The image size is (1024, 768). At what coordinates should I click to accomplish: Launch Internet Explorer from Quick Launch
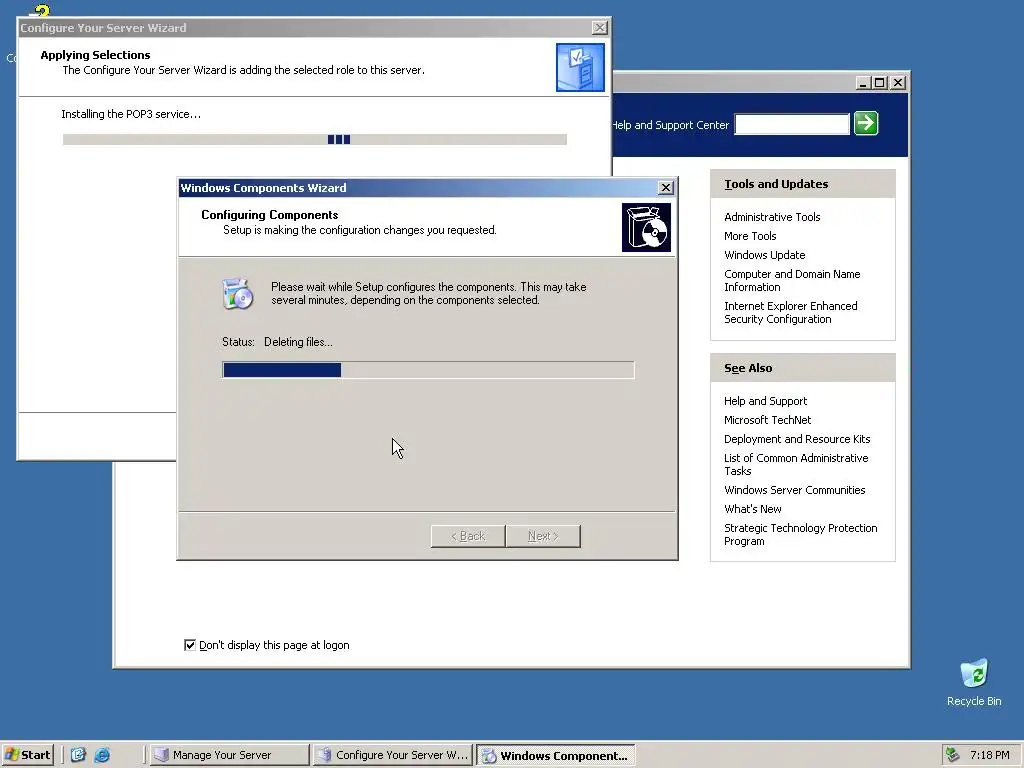(x=102, y=755)
